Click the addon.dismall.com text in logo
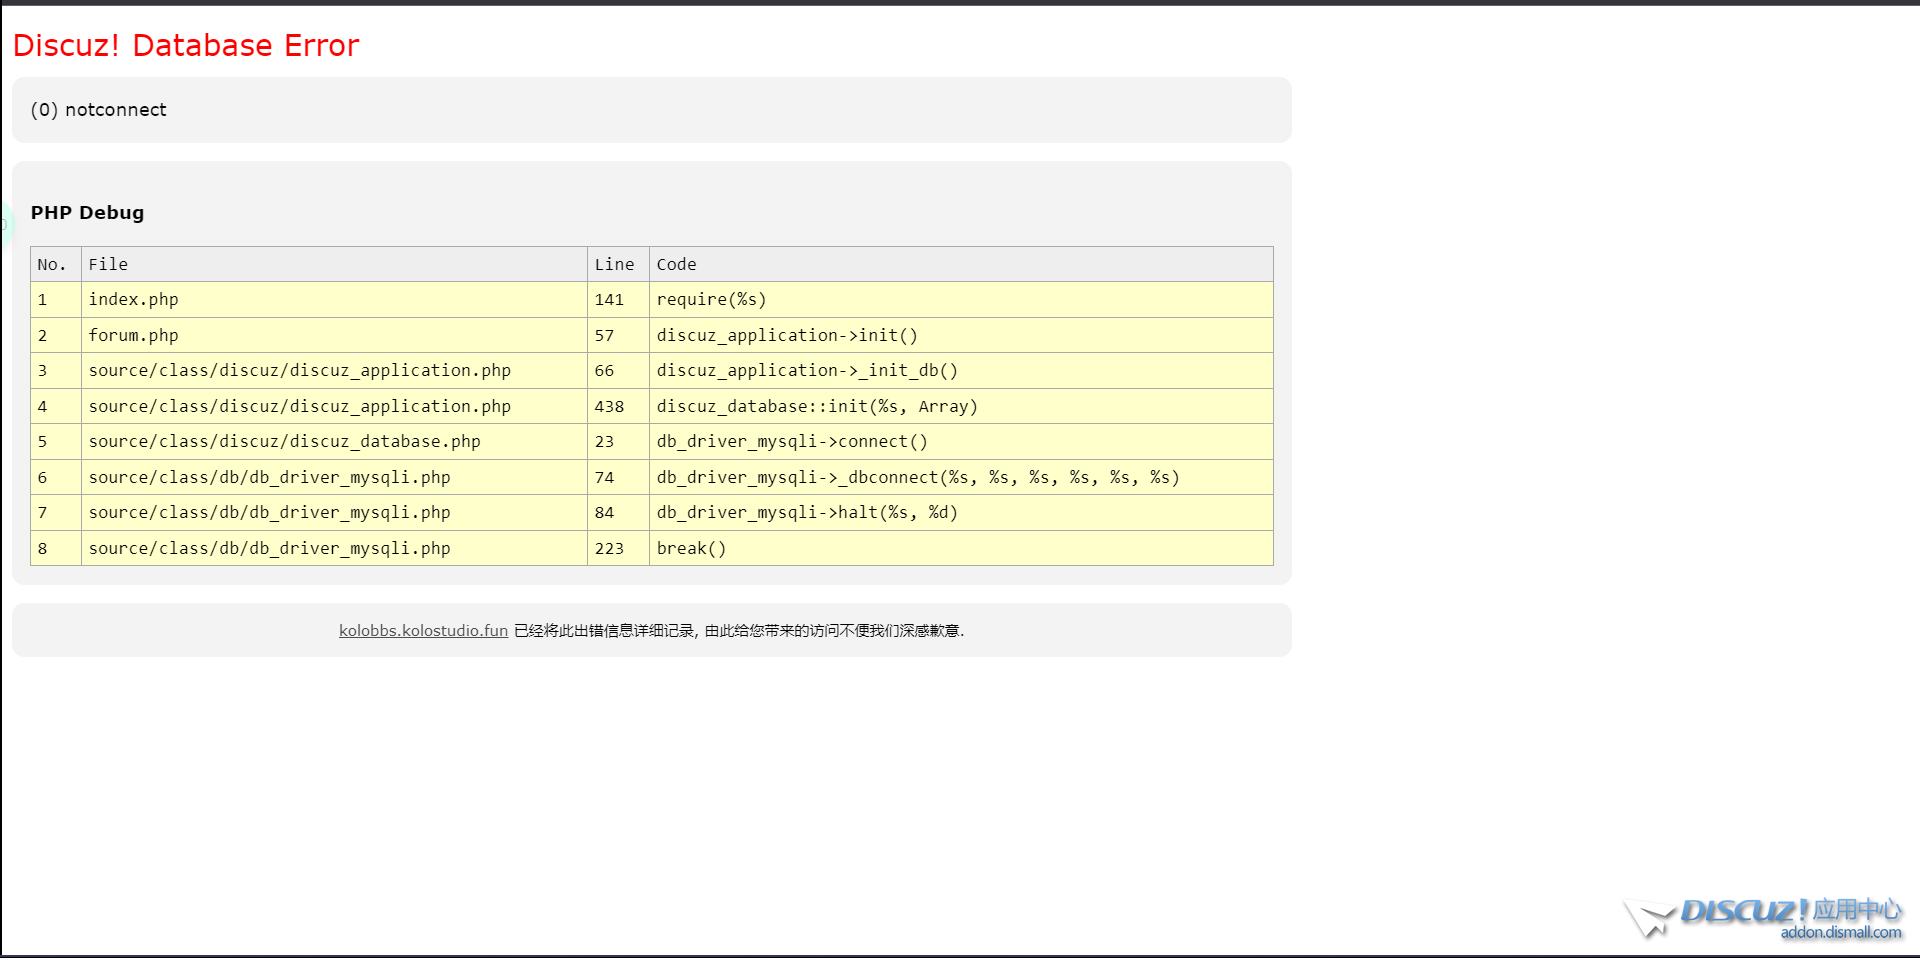Viewport: 1920px width, 958px height. pos(1840,933)
